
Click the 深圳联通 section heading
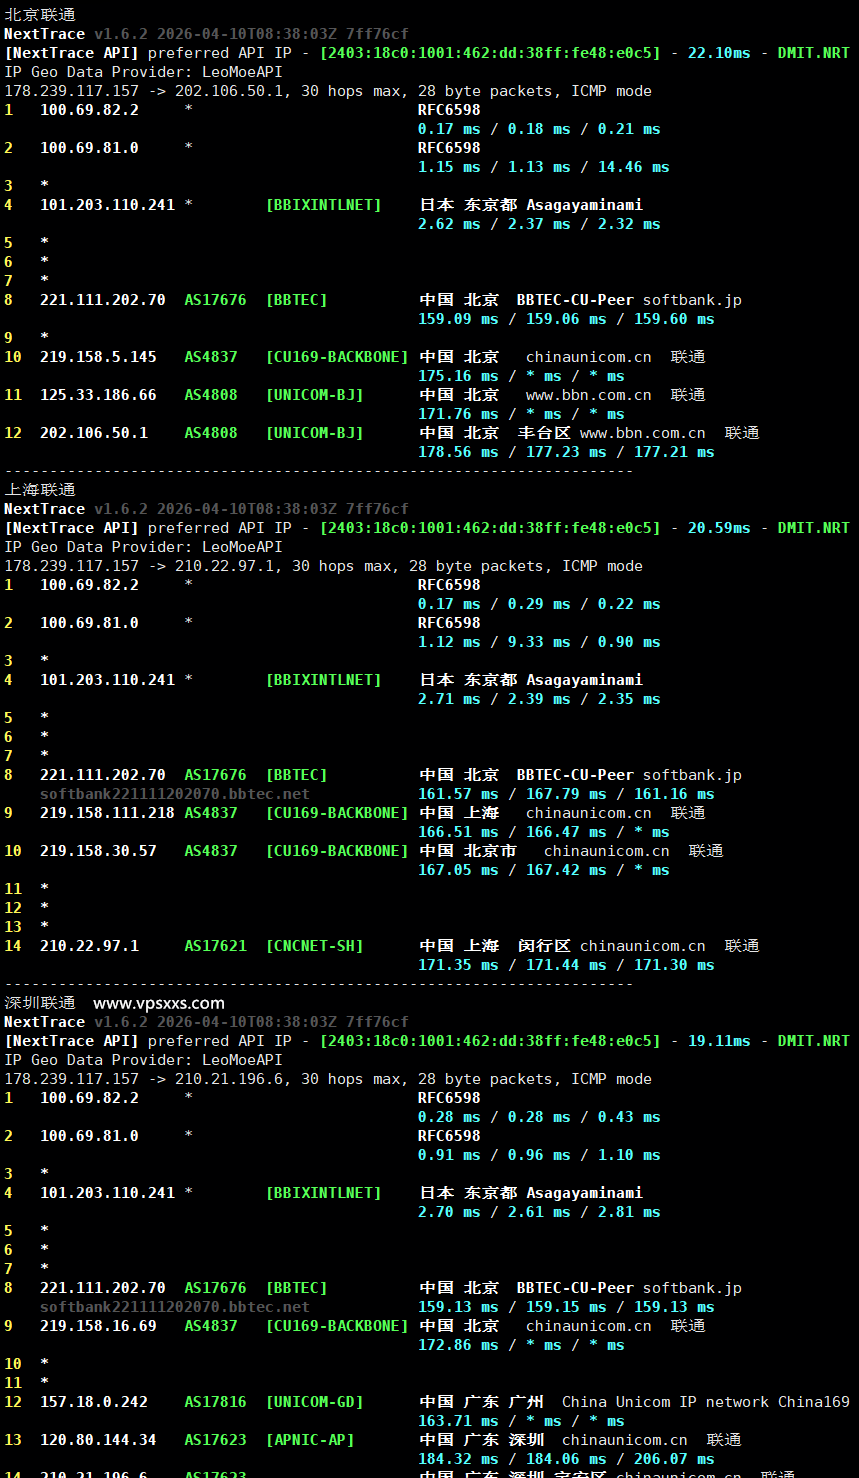point(40,1003)
